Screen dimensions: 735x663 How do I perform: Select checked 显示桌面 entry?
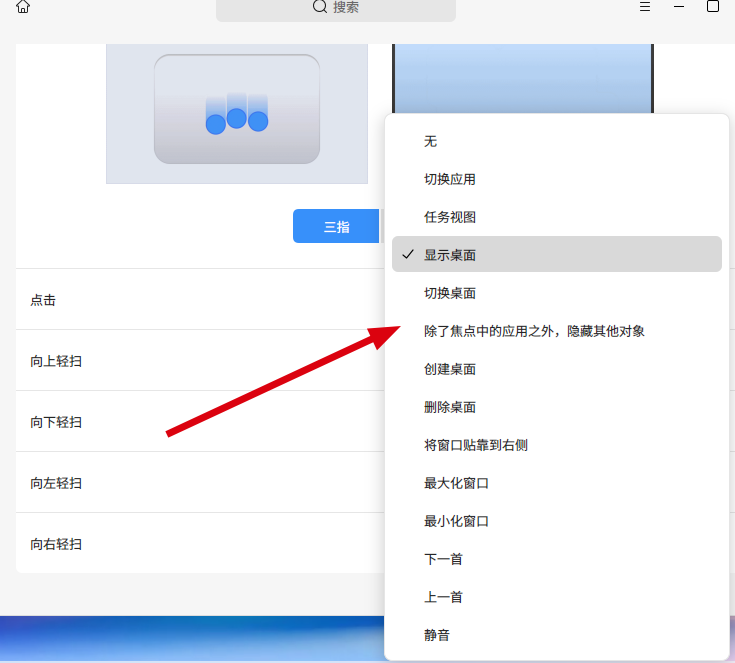coord(557,254)
